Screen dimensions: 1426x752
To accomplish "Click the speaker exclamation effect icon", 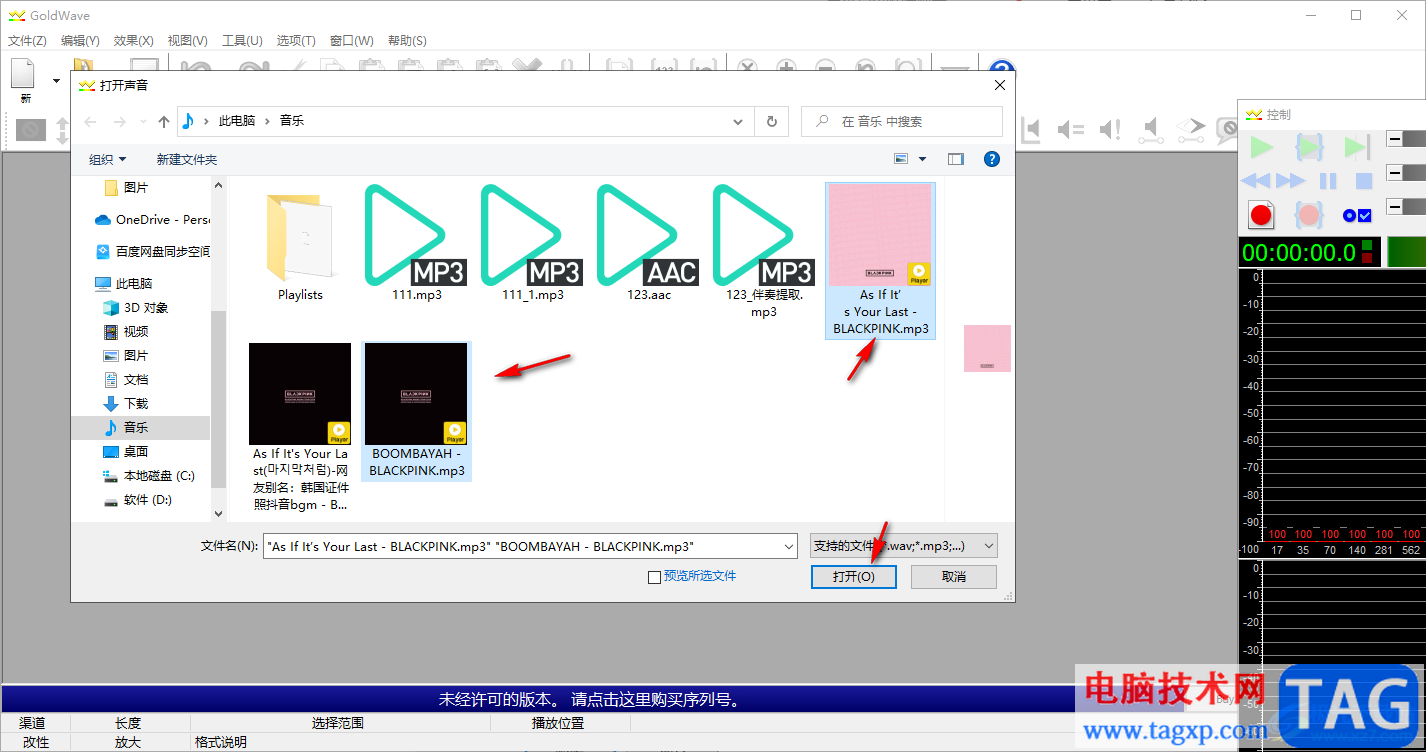I will point(1110,129).
